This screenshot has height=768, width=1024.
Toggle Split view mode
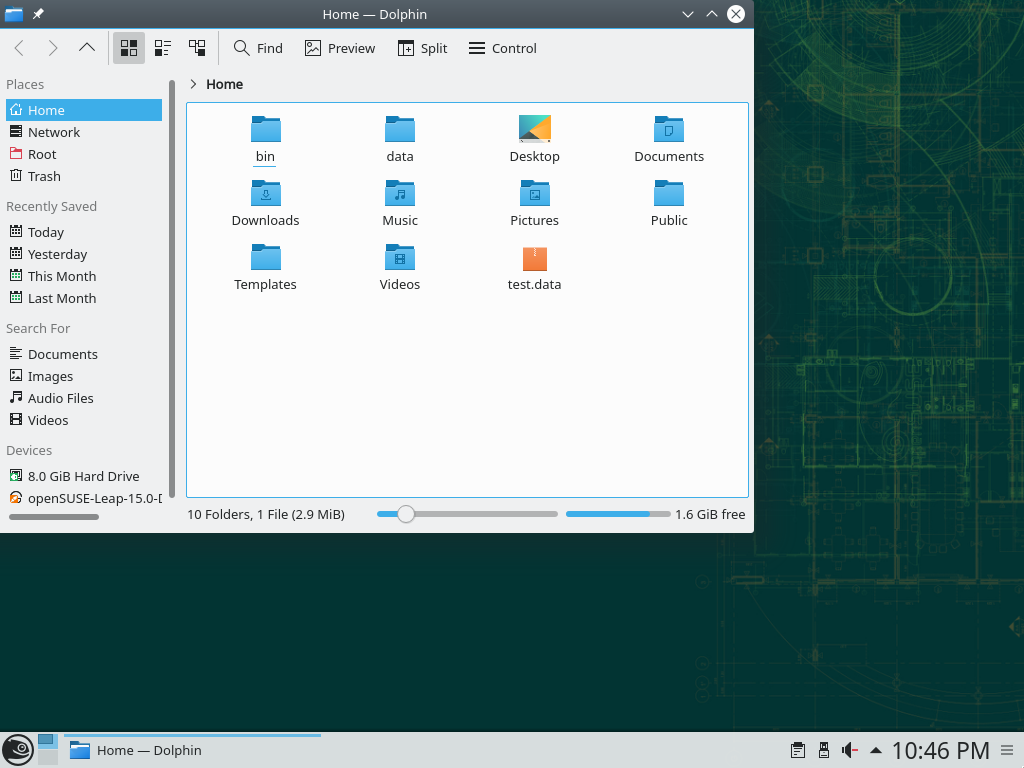coord(422,48)
